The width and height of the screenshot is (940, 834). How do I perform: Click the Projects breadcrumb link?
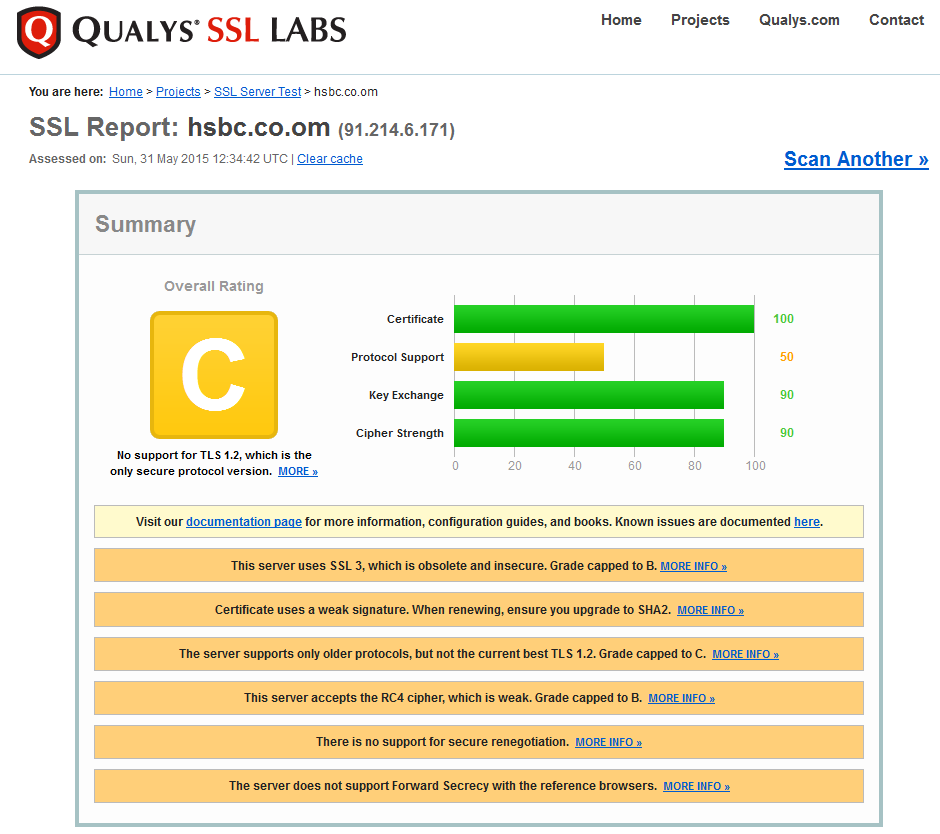click(178, 92)
